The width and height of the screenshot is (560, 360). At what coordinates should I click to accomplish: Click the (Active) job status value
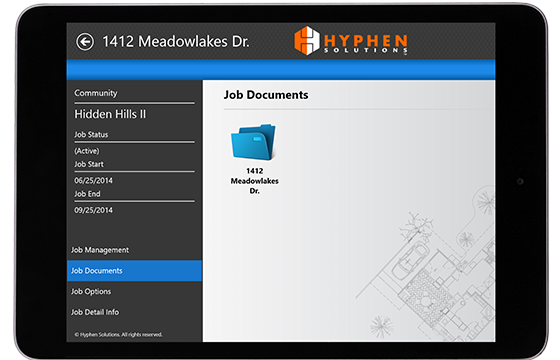(87, 151)
